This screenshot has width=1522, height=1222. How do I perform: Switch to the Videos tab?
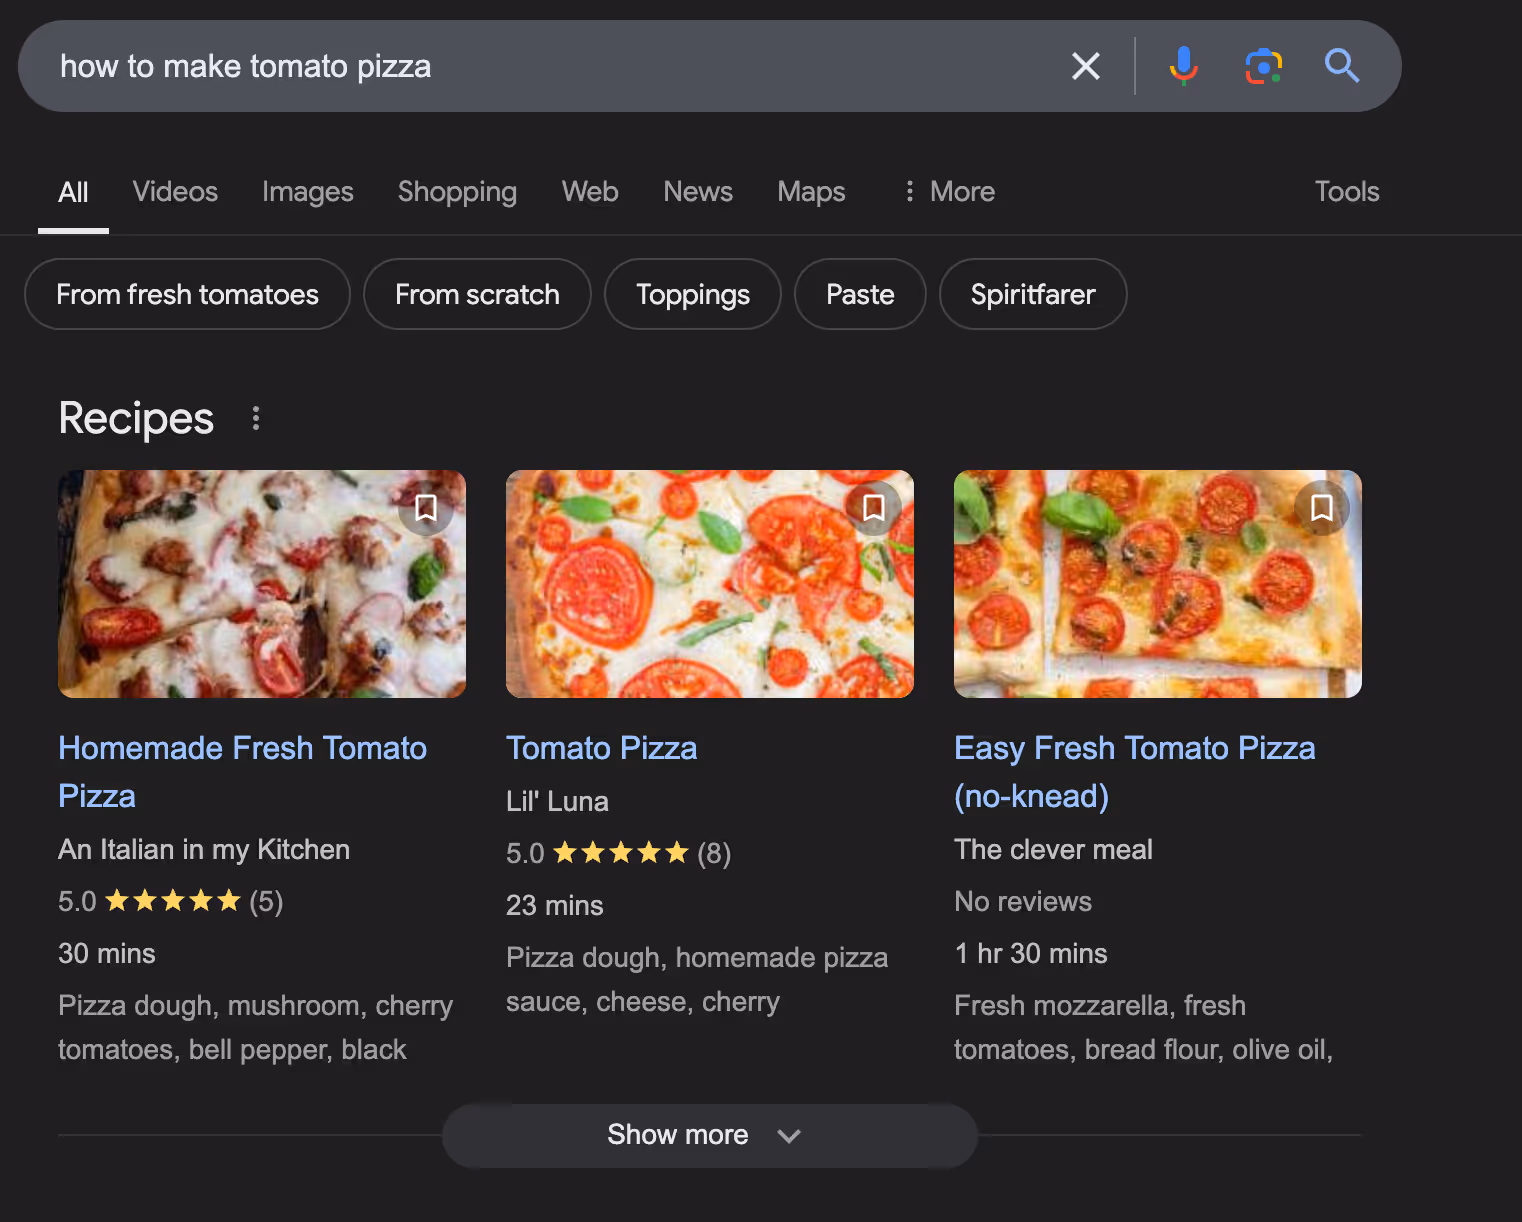coord(175,192)
